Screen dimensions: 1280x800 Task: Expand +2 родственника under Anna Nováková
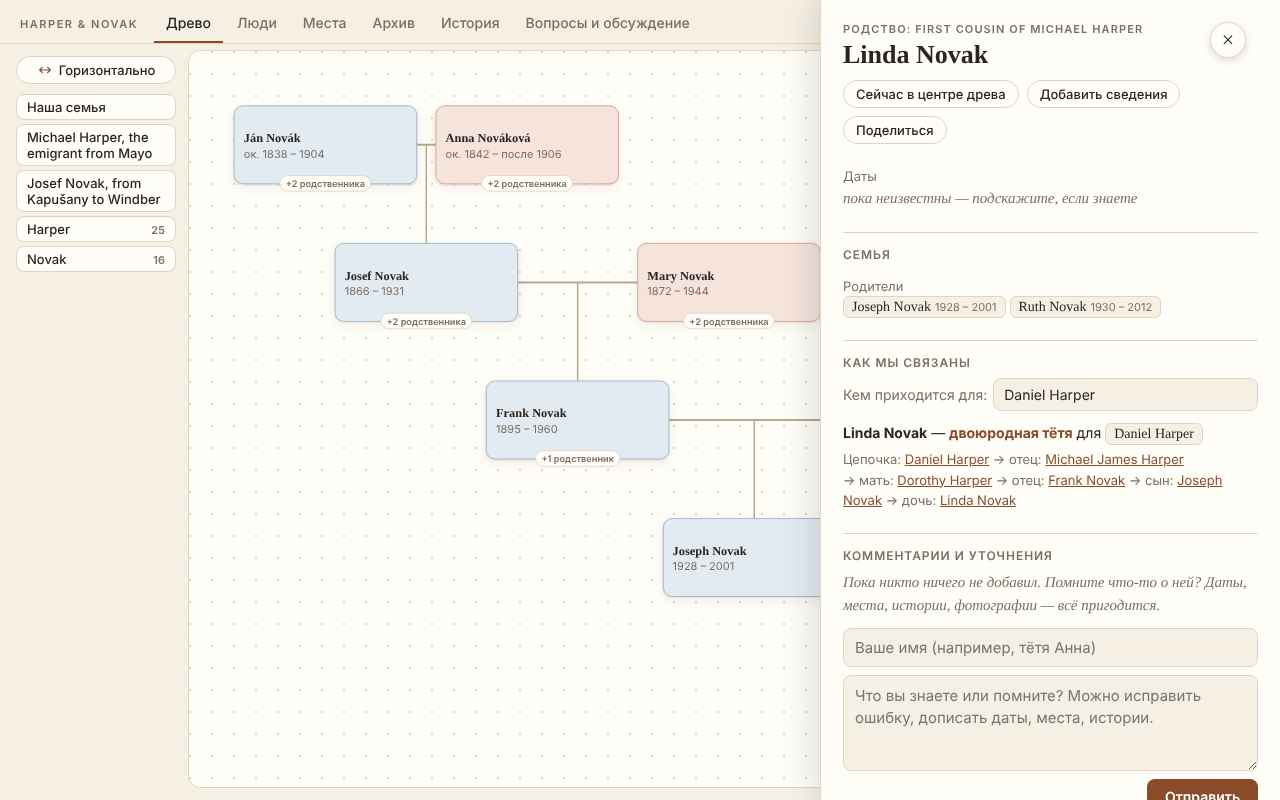(527, 184)
